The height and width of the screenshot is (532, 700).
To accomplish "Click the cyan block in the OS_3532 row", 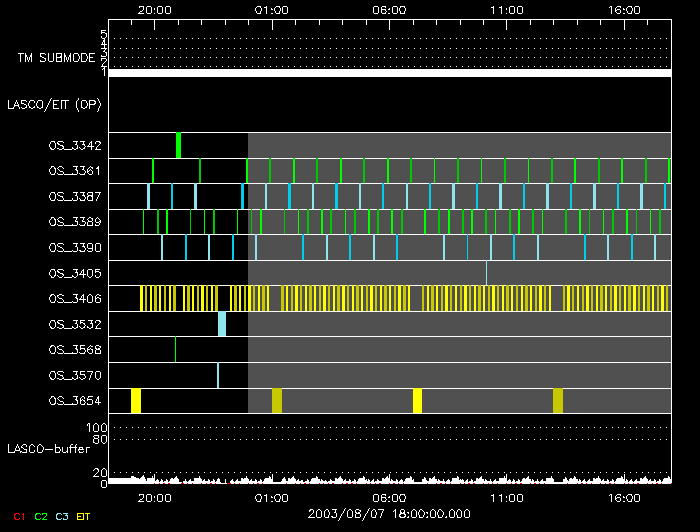I will (x=222, y=324).
